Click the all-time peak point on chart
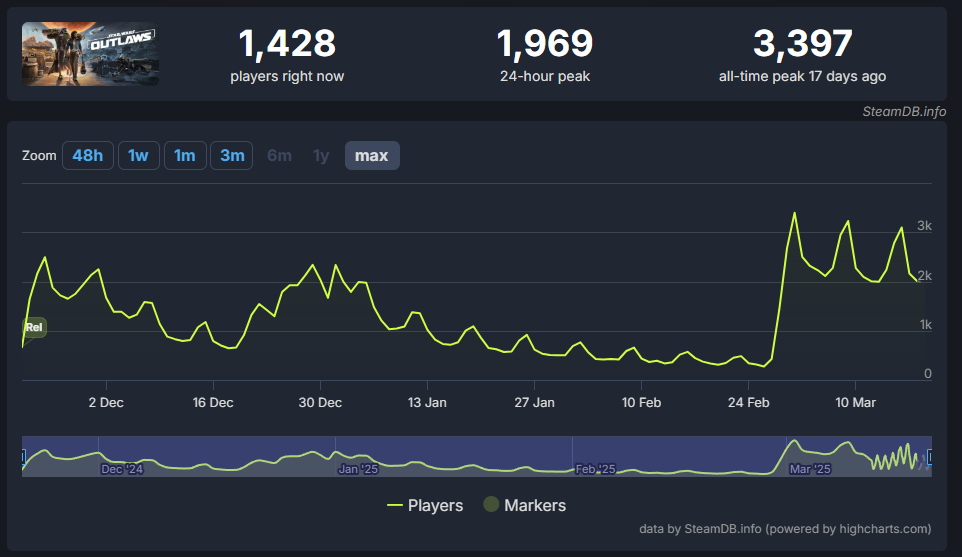The width and height of the screenshot is (962, 557). coord(795,213)
